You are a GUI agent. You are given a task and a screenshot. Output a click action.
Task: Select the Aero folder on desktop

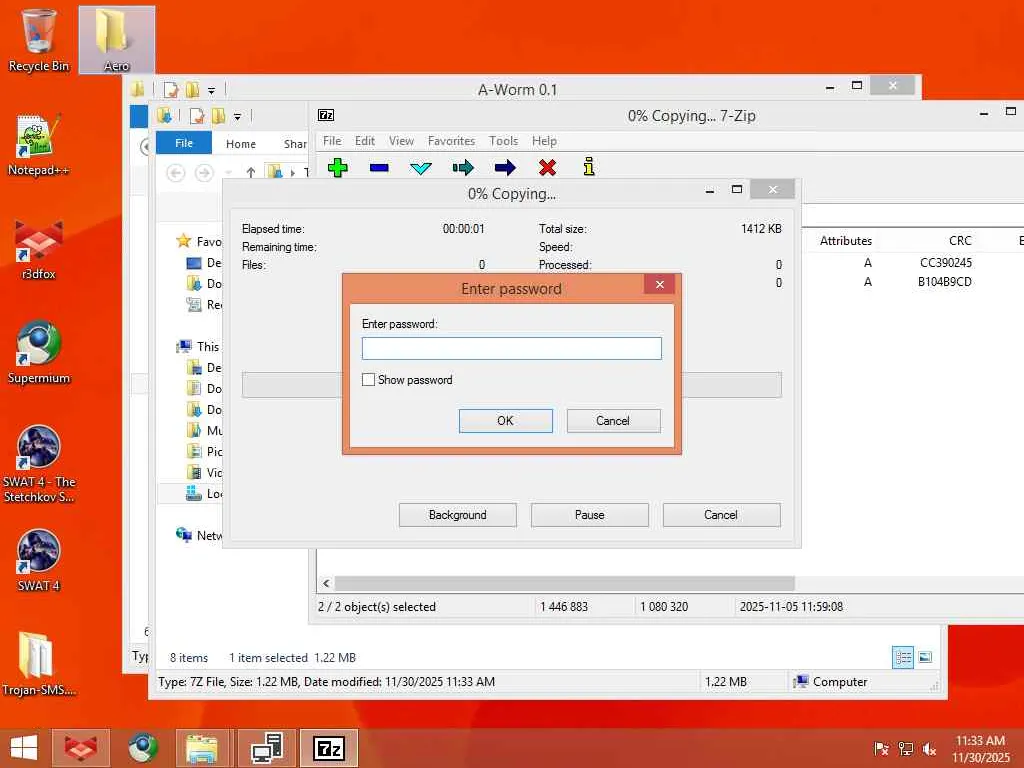coord(116,40)
